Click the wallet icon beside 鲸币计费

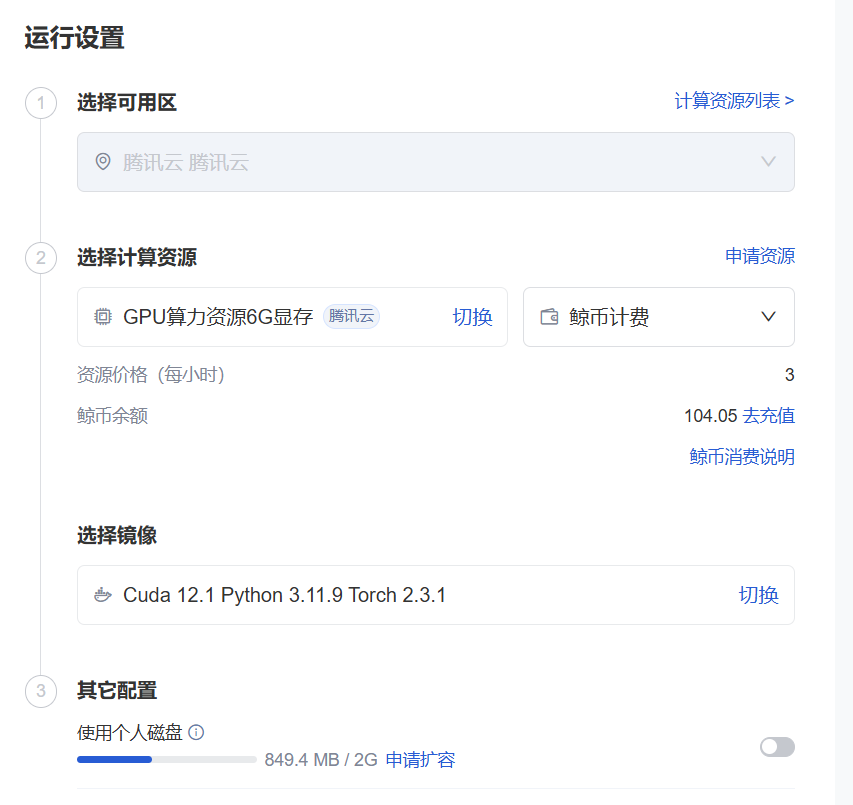click(x=549, y=317)
